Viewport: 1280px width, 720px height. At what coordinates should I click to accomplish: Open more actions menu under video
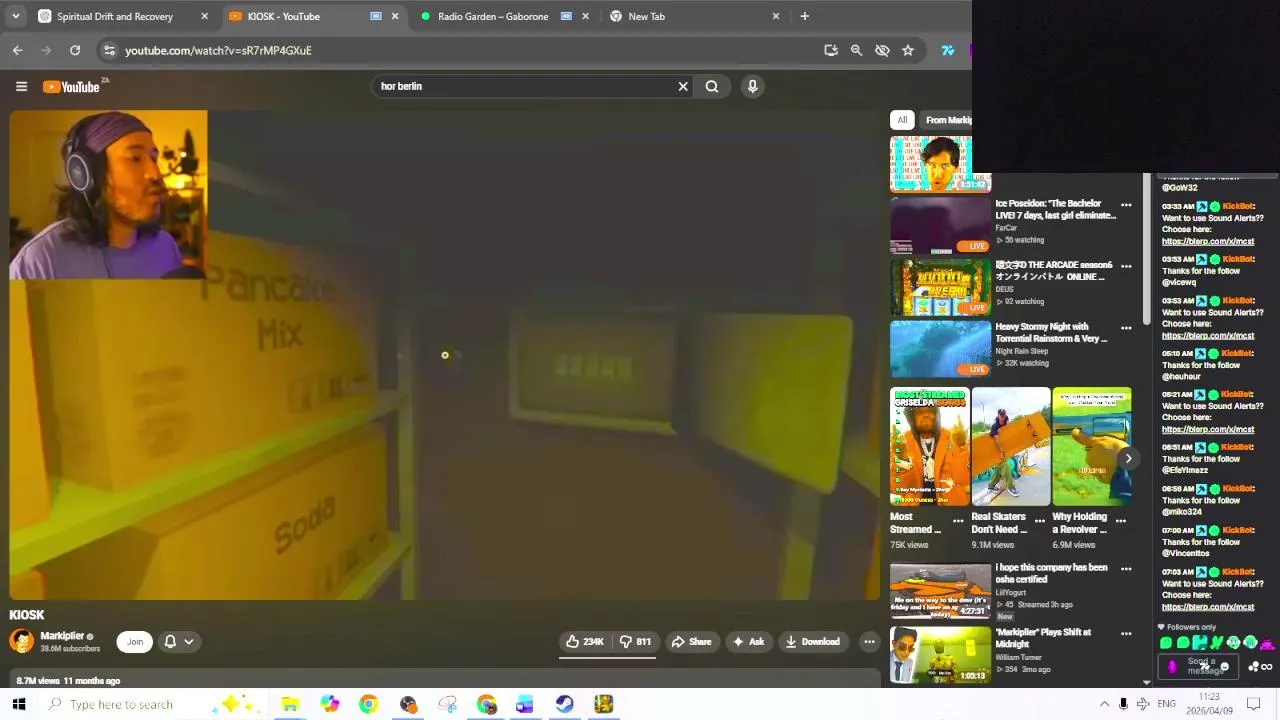869,642
